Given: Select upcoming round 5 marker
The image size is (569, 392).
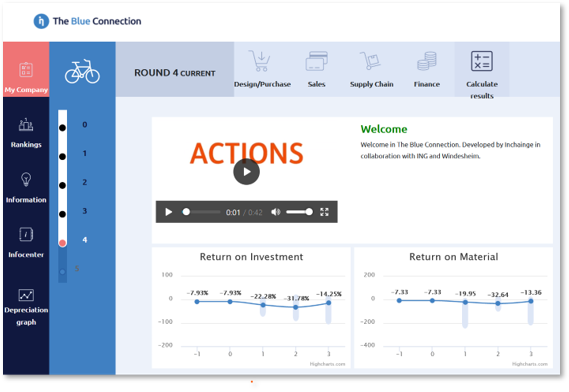Looking at the screenshot, I should click(x=62, y=271).
